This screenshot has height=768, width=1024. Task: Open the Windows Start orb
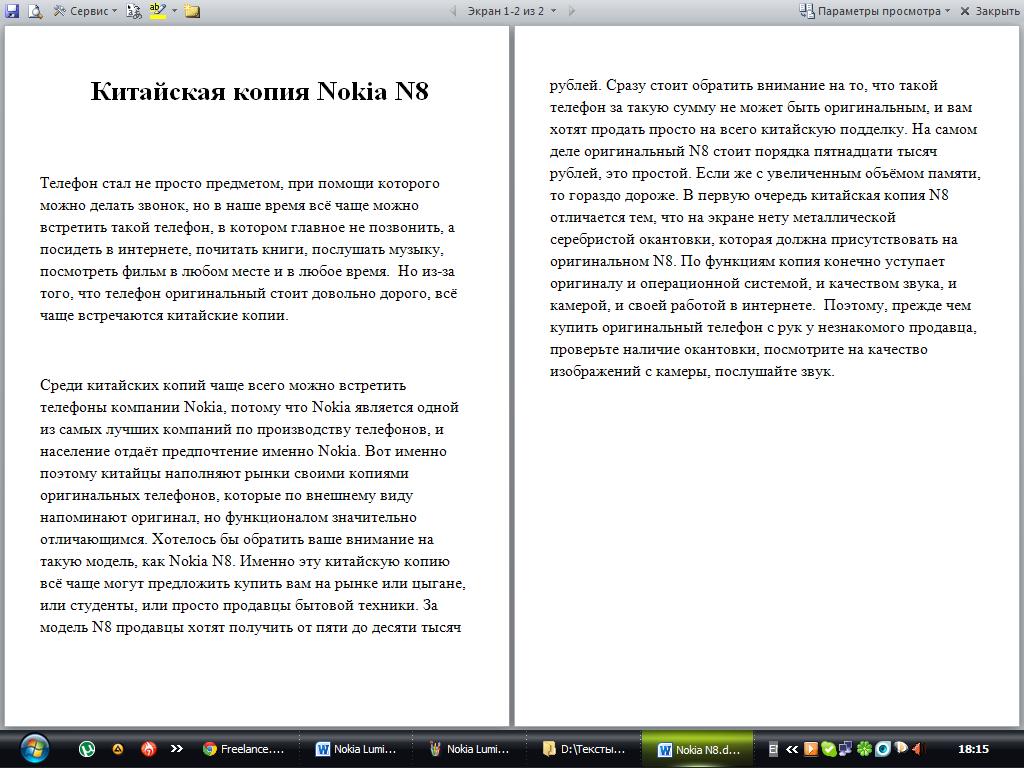[x=33, y=748]
